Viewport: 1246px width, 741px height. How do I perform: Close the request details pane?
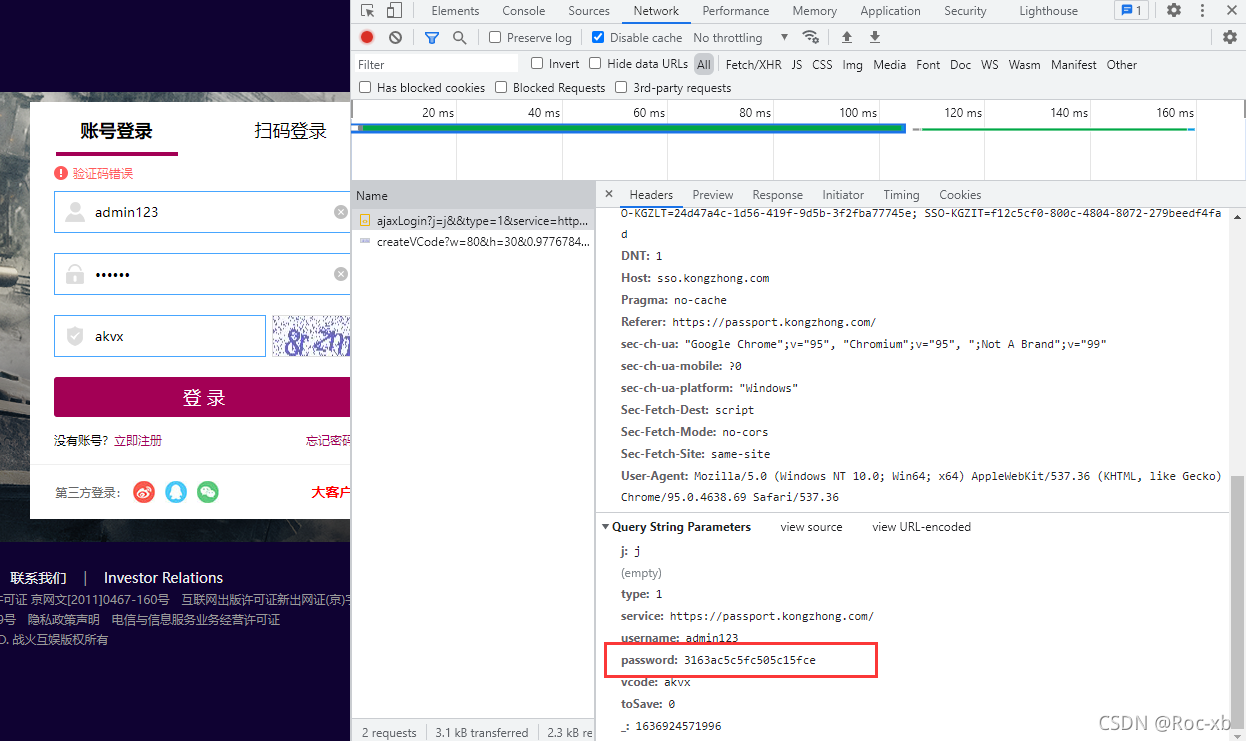pos(609,194)
